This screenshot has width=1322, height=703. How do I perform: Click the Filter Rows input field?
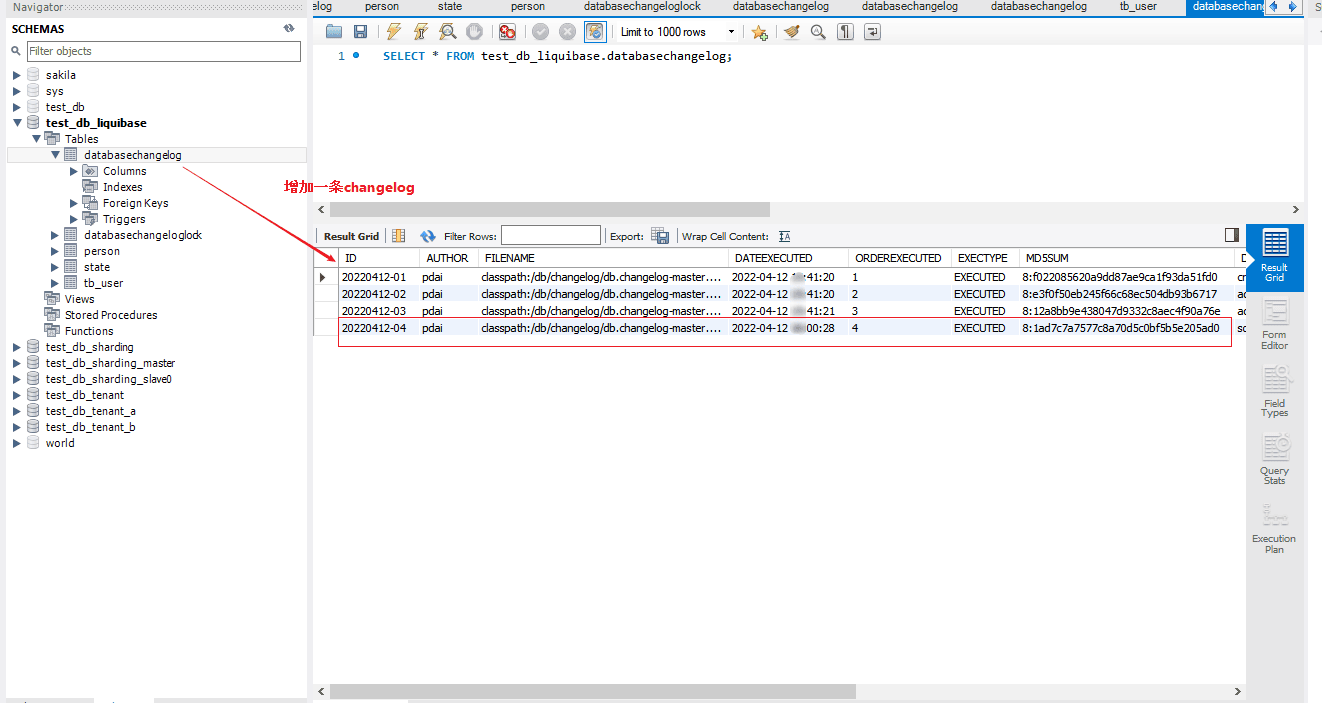(x=550, y=236)
